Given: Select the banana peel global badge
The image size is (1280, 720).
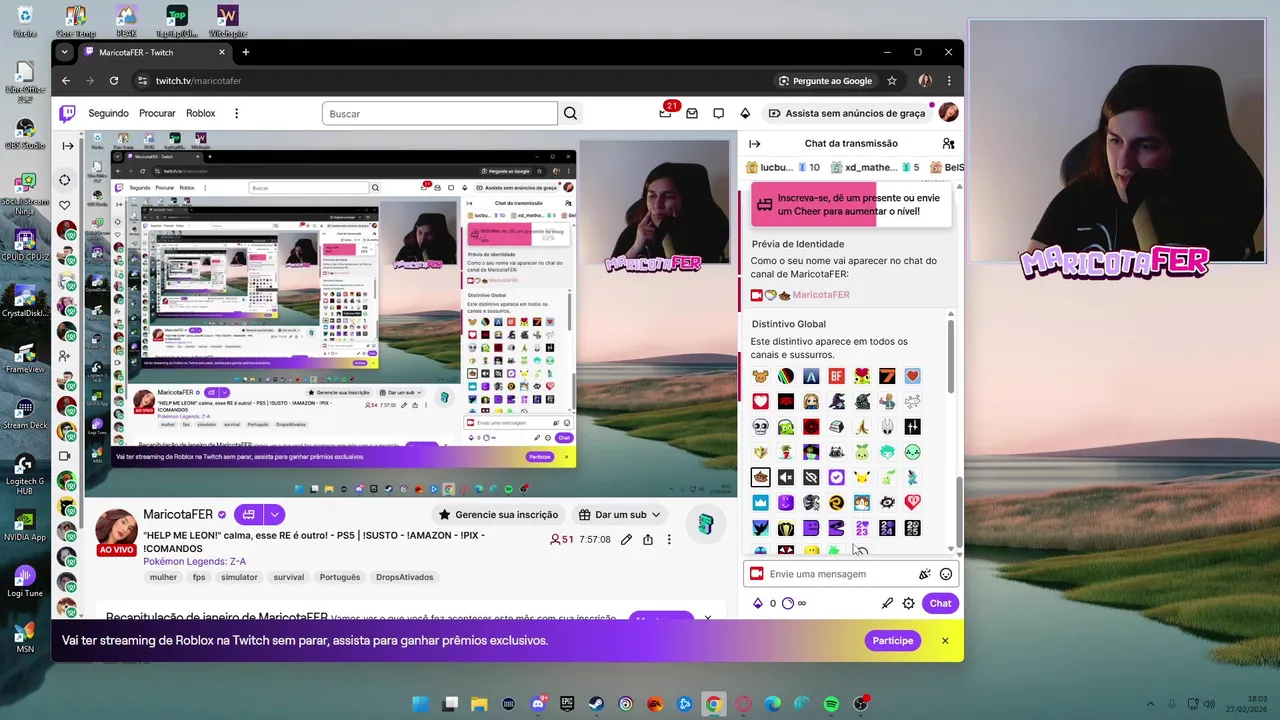Looking at the screenshot, I should pyautogui.click(x=862, y=427).
